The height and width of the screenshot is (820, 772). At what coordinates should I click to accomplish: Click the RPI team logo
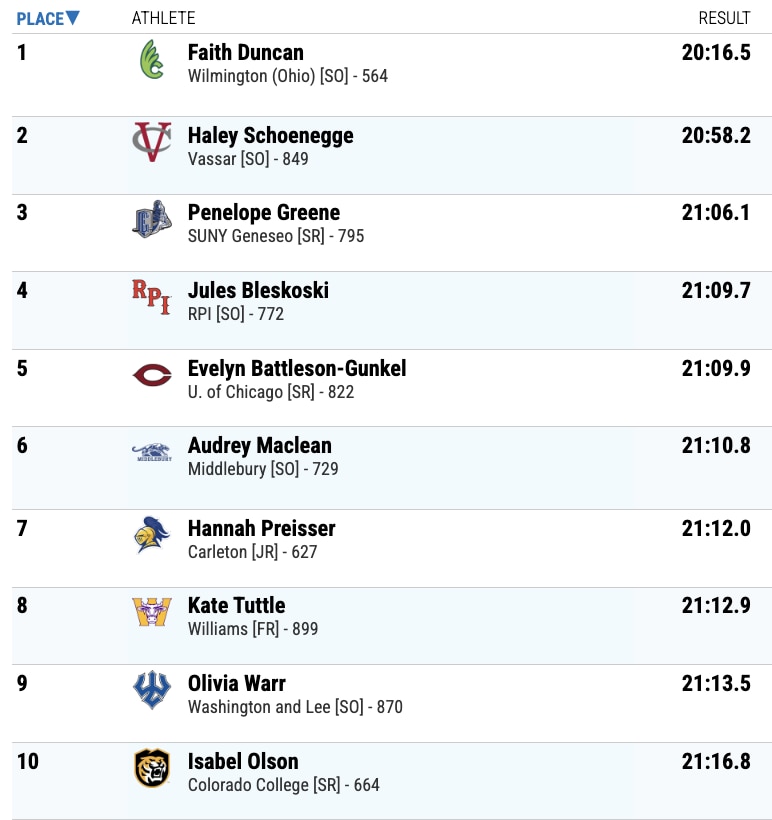tap(152, 297)
